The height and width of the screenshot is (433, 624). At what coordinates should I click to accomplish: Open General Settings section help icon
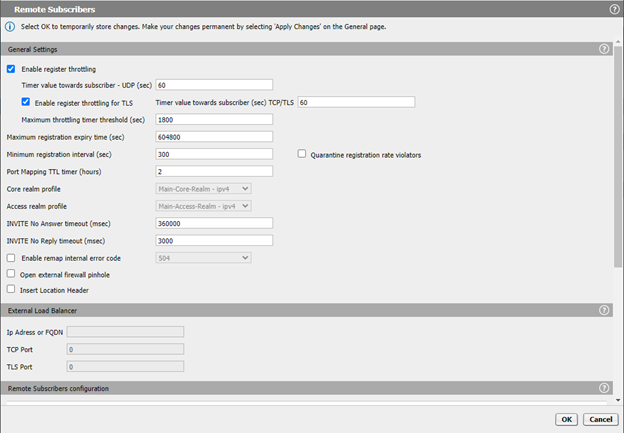coord(604,49)
